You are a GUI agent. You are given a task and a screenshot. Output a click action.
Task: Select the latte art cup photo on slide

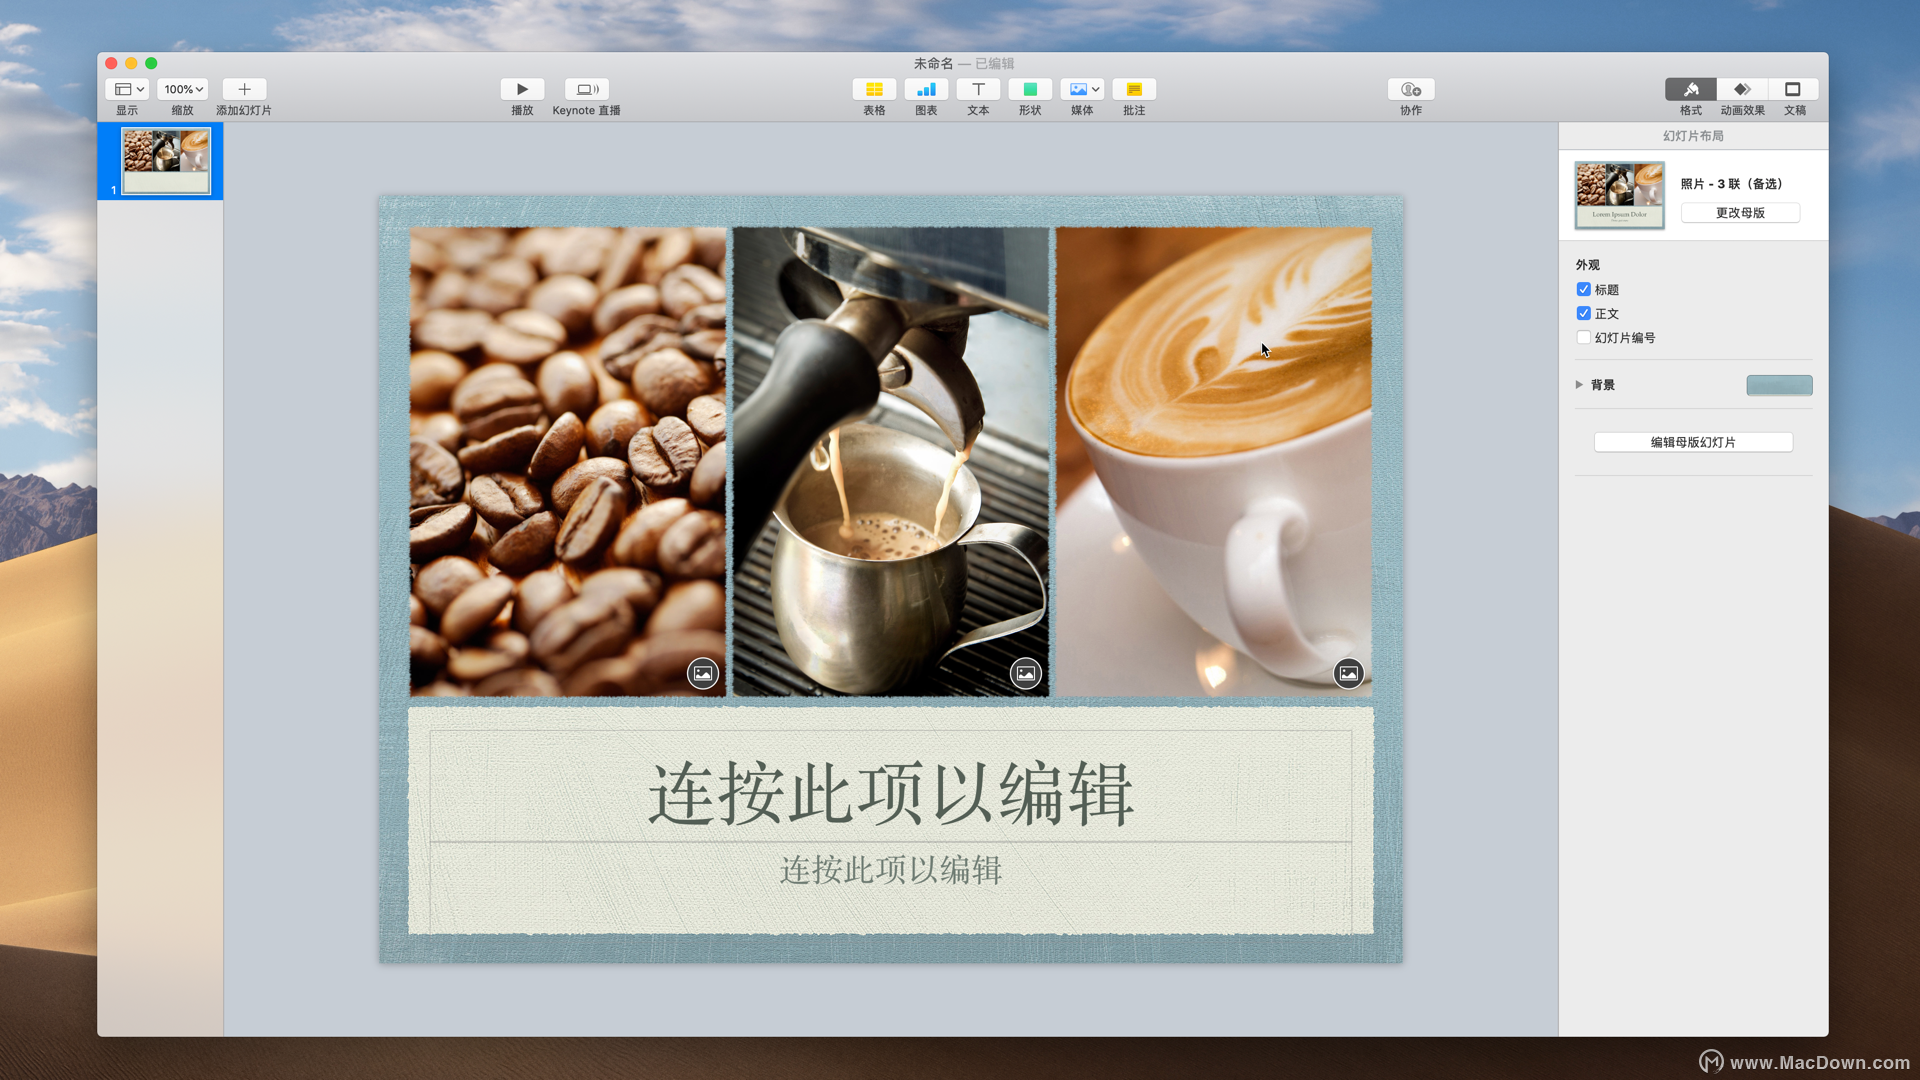pyautogui.click(x=1214, y=461)
